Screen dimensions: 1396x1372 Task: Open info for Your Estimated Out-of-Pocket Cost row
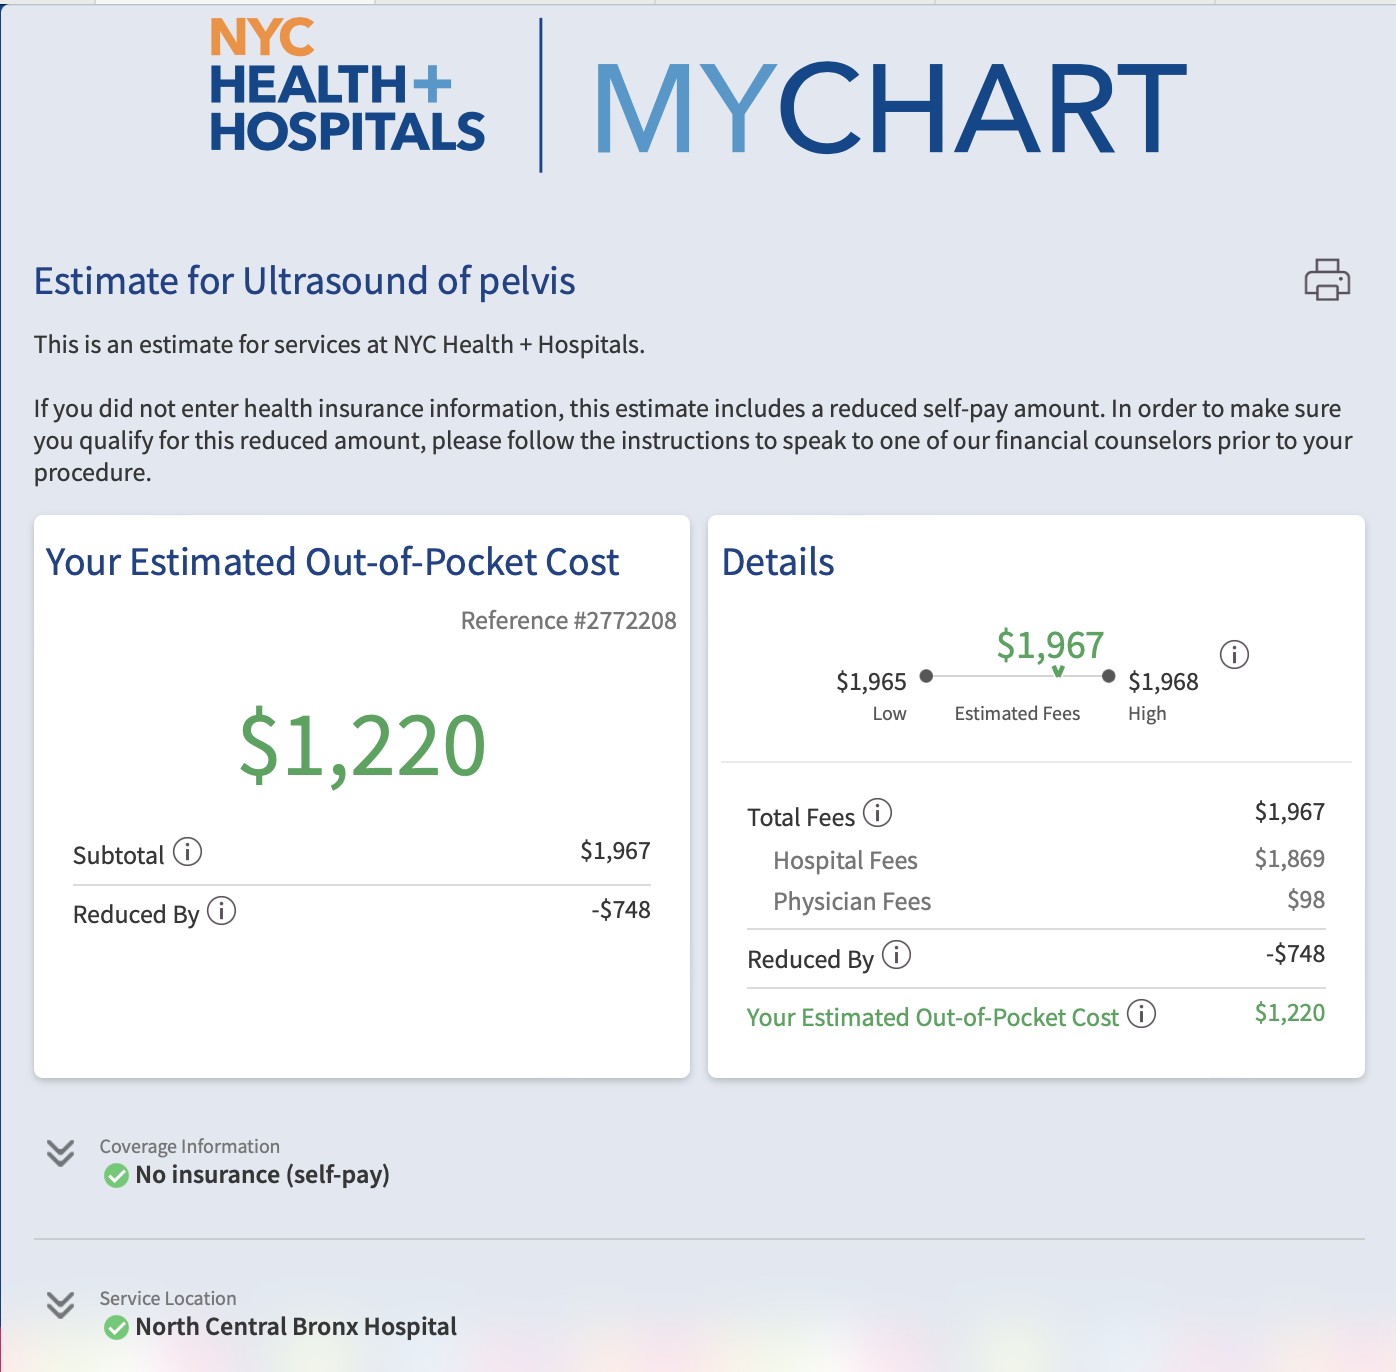tap(1141, 1014)
